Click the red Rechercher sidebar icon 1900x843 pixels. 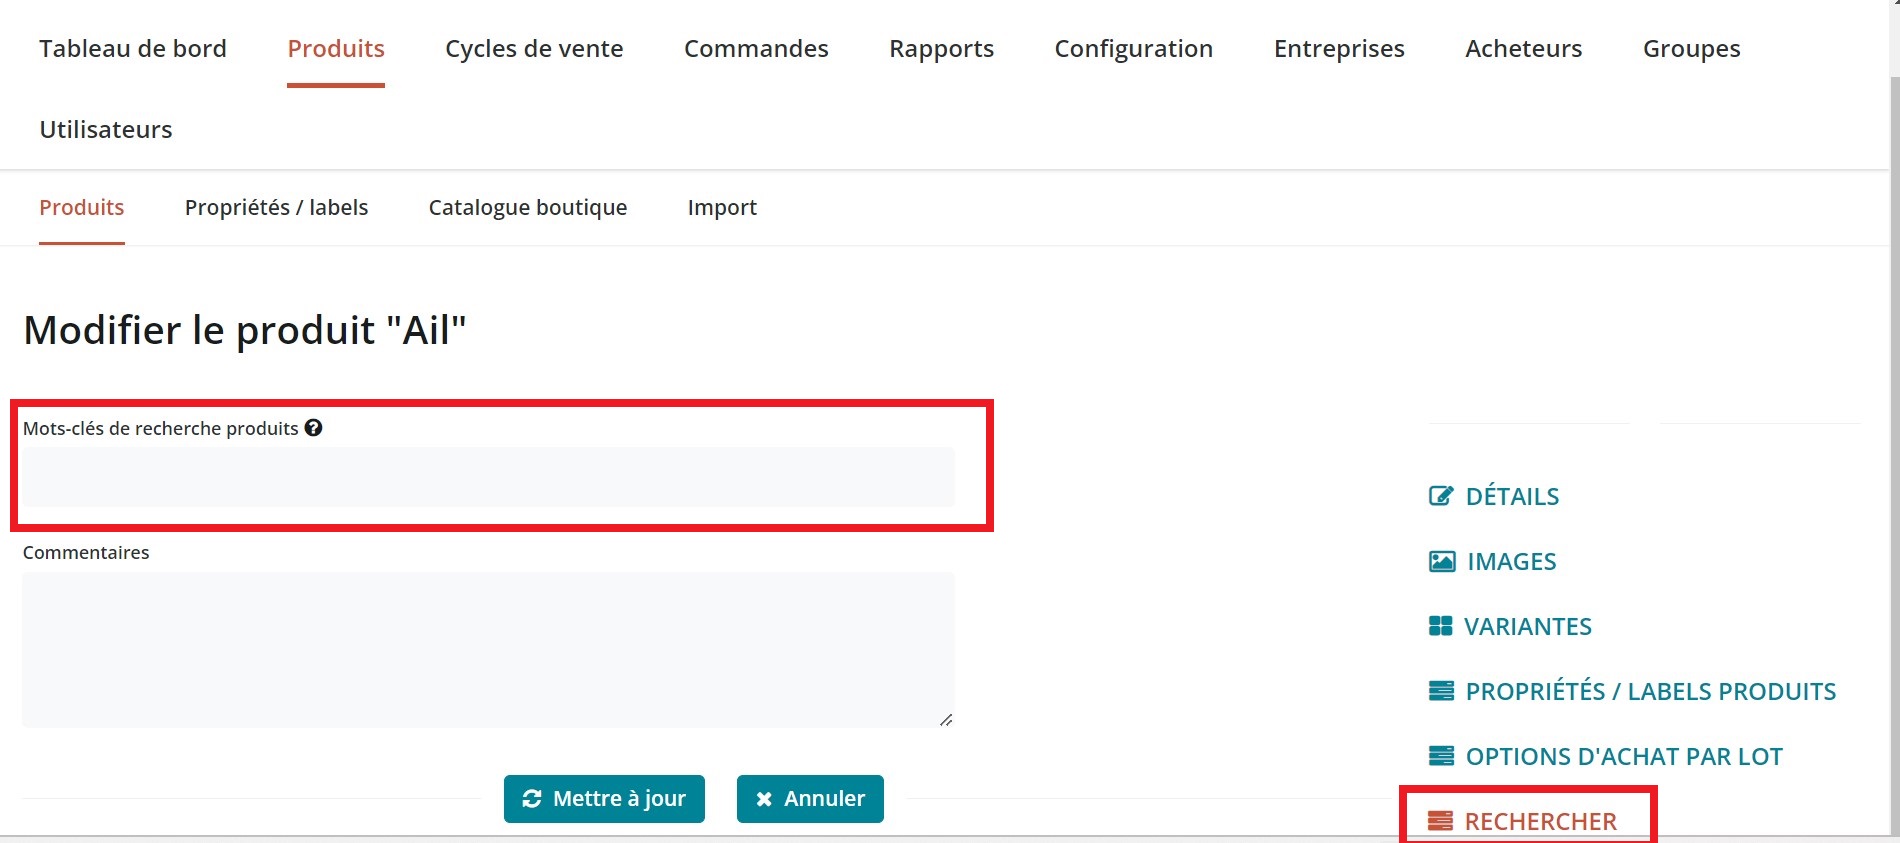point(1440,821)
